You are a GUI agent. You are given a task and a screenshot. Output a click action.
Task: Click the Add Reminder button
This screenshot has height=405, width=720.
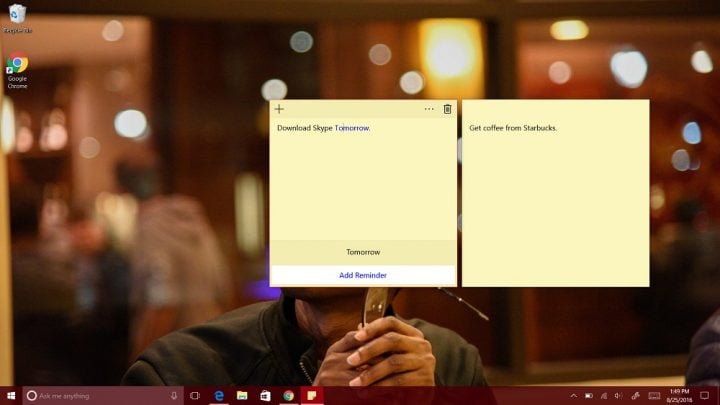coord(363,275)
